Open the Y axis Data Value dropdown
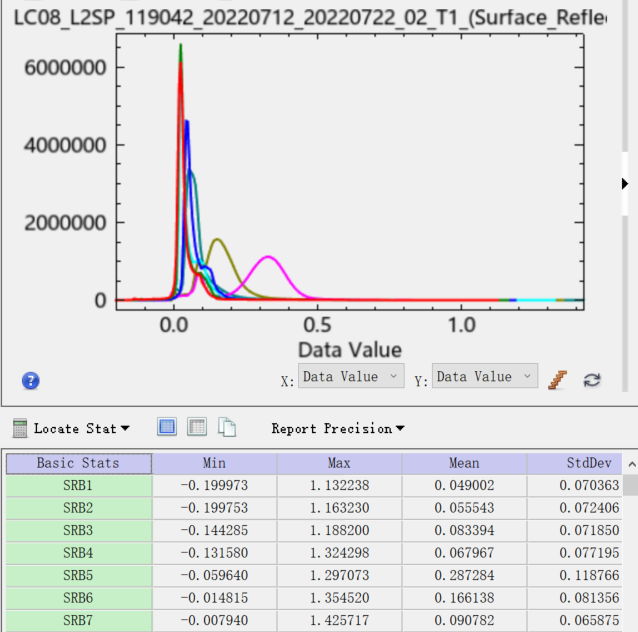The image size is (638, 632). click(485, 376)
